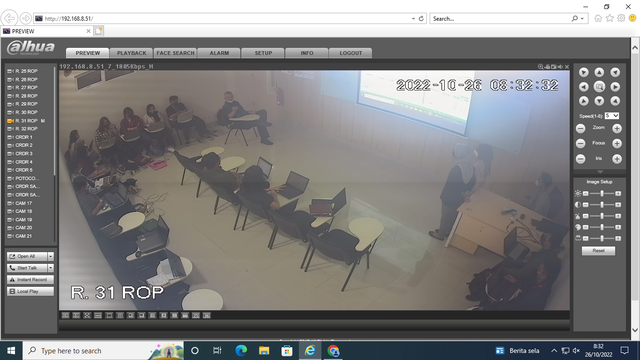Increase contrast in Image Setup
The image size is (640, 360).
618,205
